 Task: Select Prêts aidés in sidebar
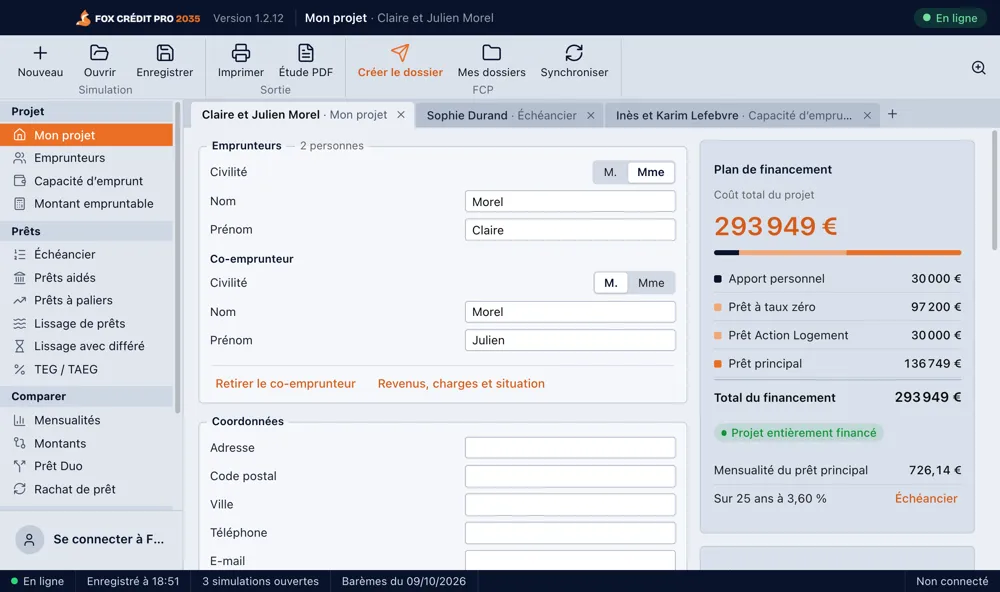pos(87,278)
